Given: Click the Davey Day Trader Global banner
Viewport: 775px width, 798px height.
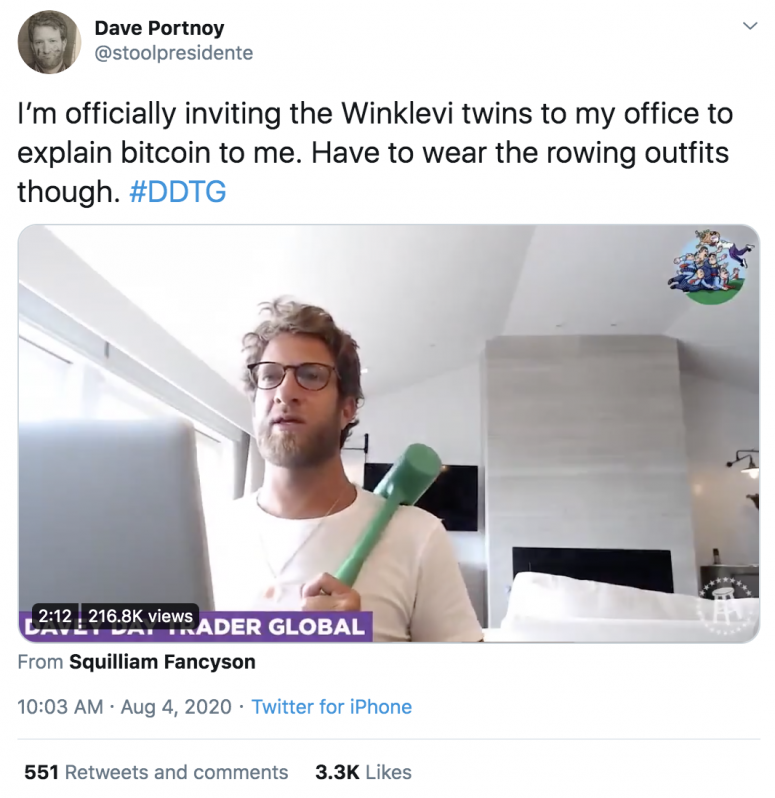Looking at the screenshot, I should pos(196,626).
